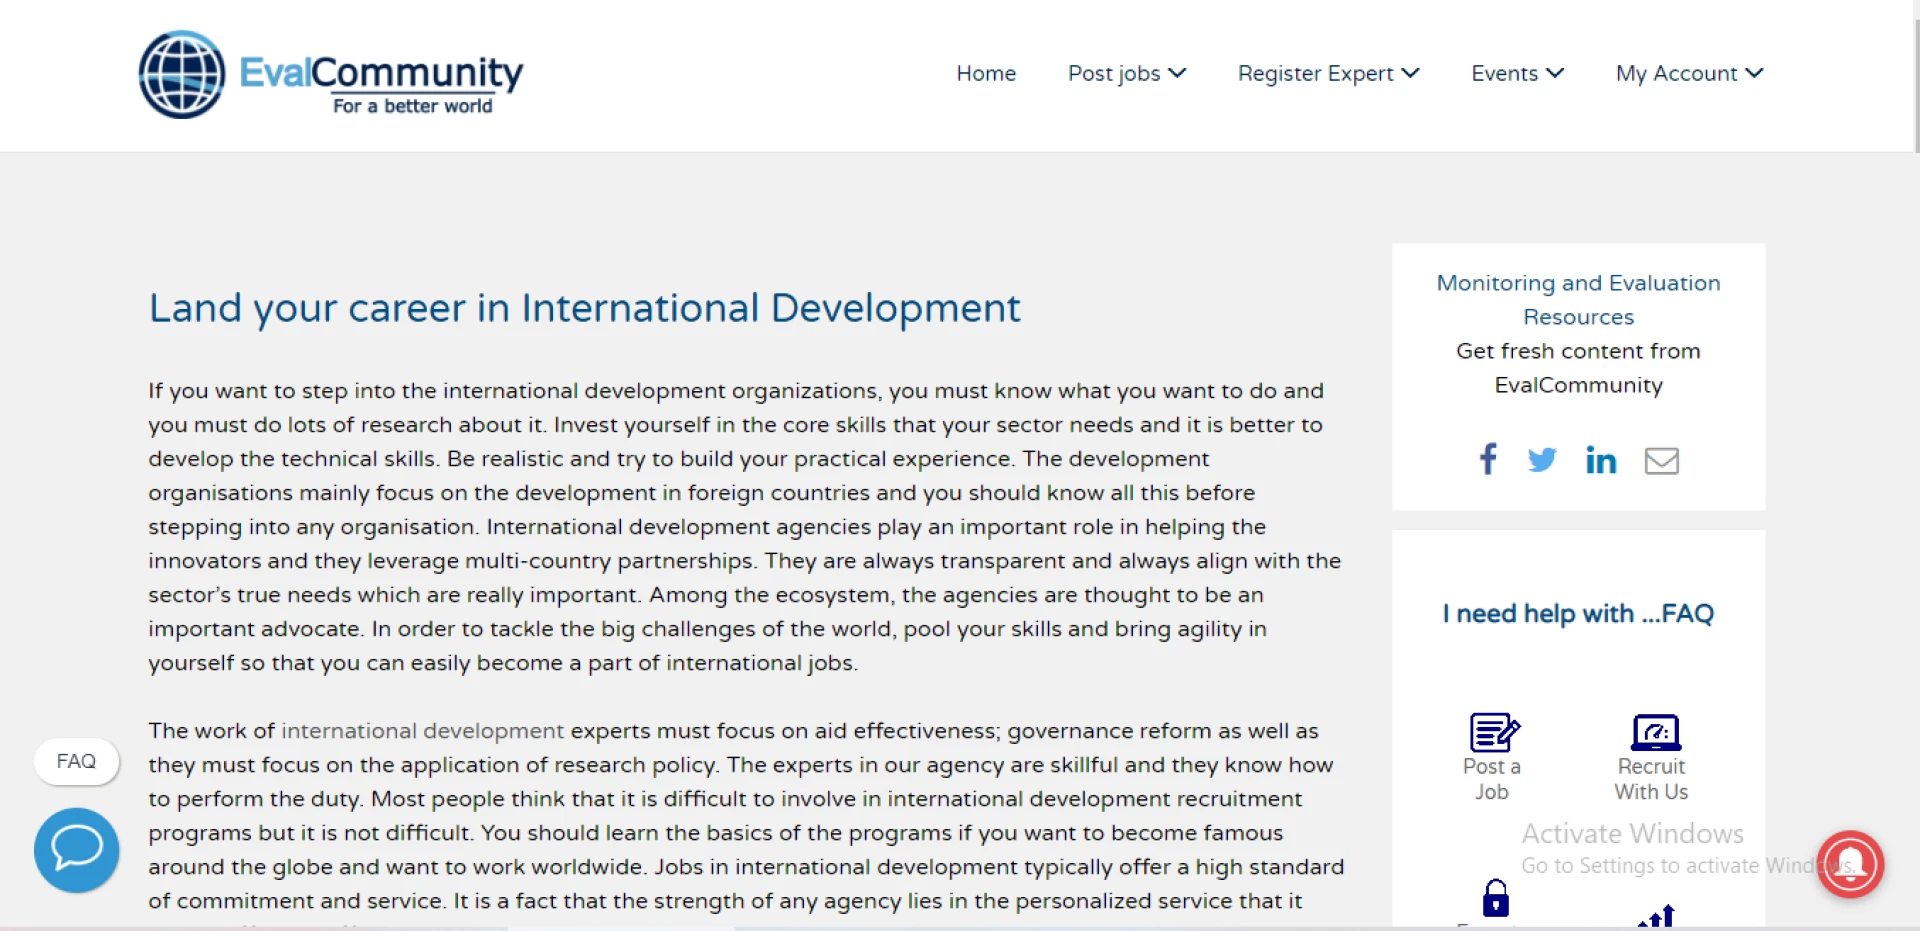Open the Facebook social icon
The height and width of the screenshot is (931, 1920).
[1487, 459]
